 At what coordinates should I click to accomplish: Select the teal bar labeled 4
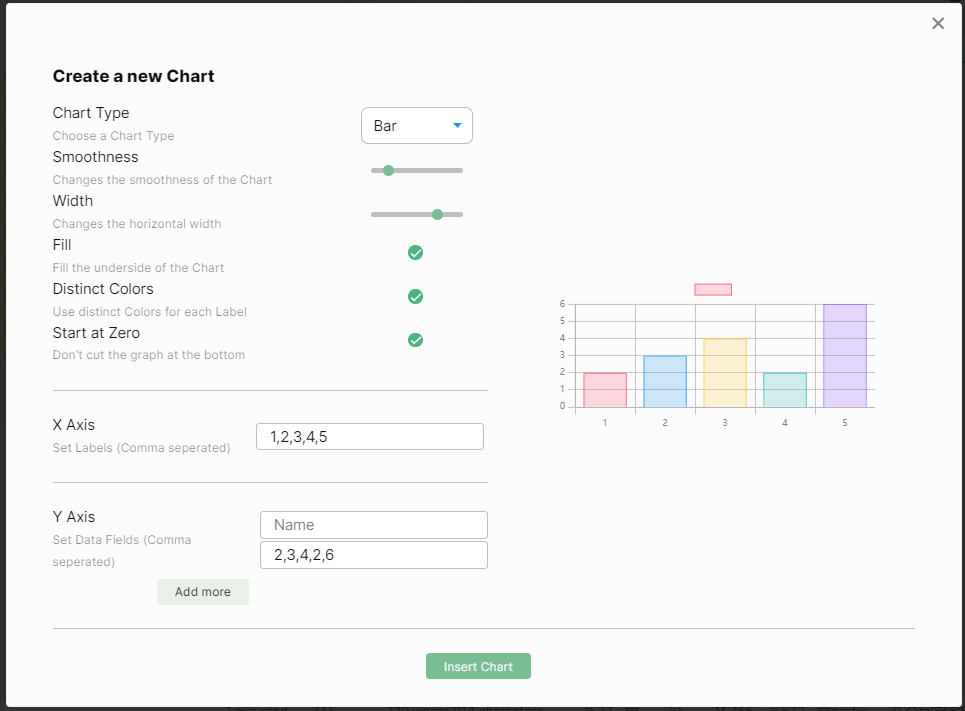785,390
